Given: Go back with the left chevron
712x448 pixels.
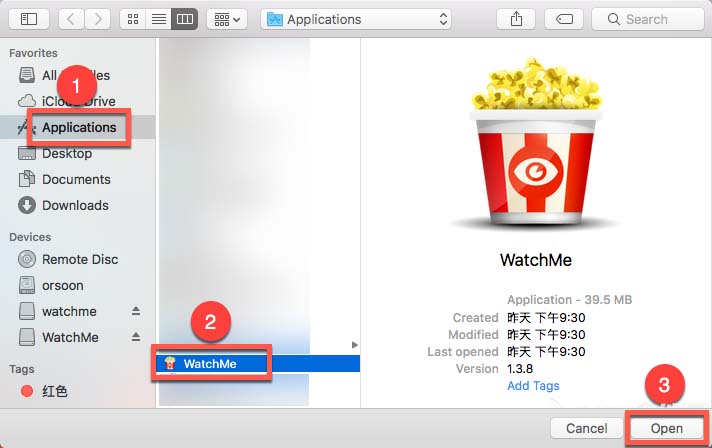Looking at the screenshot, I should pyautogui.click(x=71, y=19).
